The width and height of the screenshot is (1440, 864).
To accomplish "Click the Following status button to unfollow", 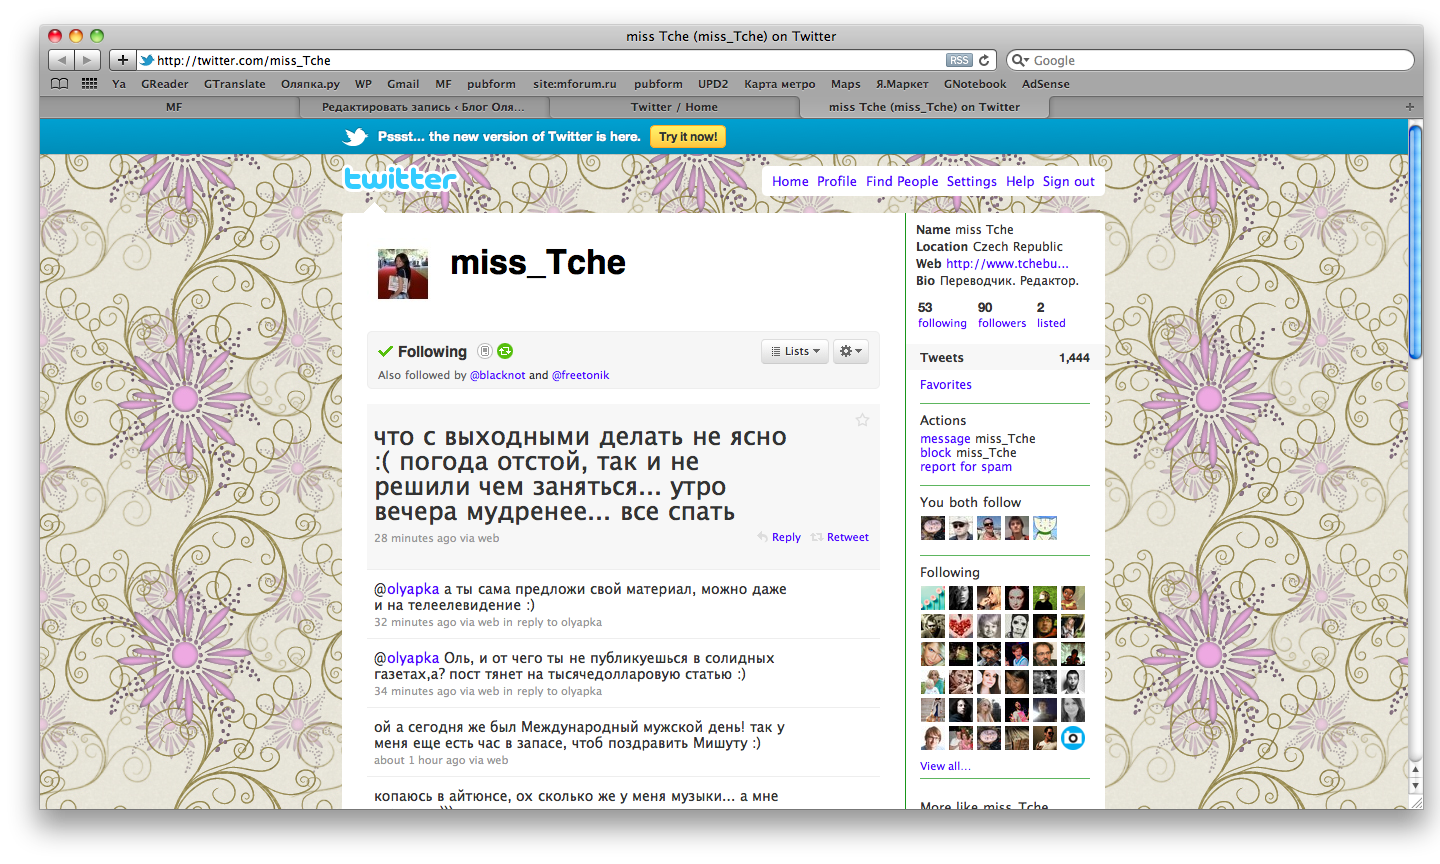I will [x=422, y=351].
